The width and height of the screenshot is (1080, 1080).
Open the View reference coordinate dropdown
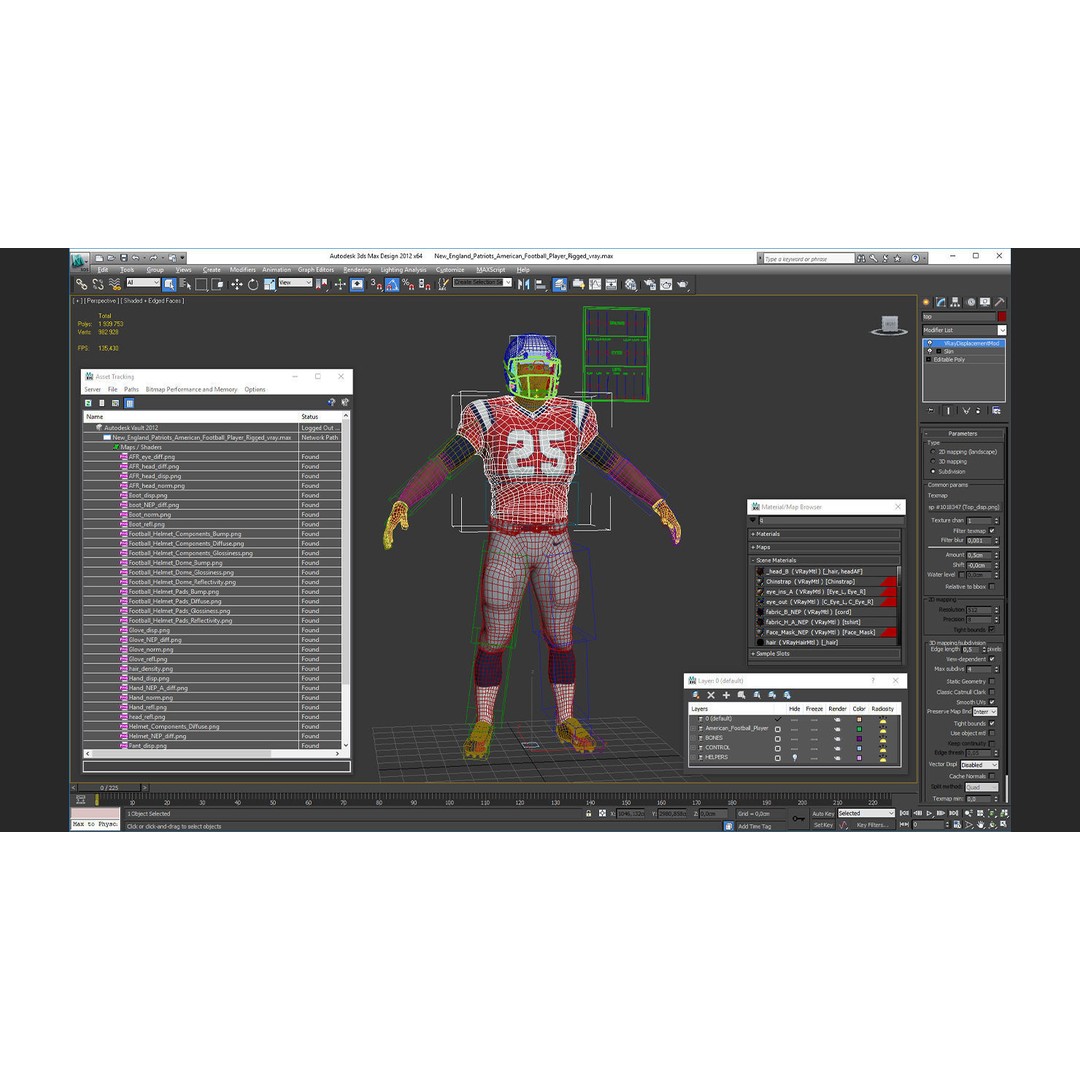click(295, 282)
